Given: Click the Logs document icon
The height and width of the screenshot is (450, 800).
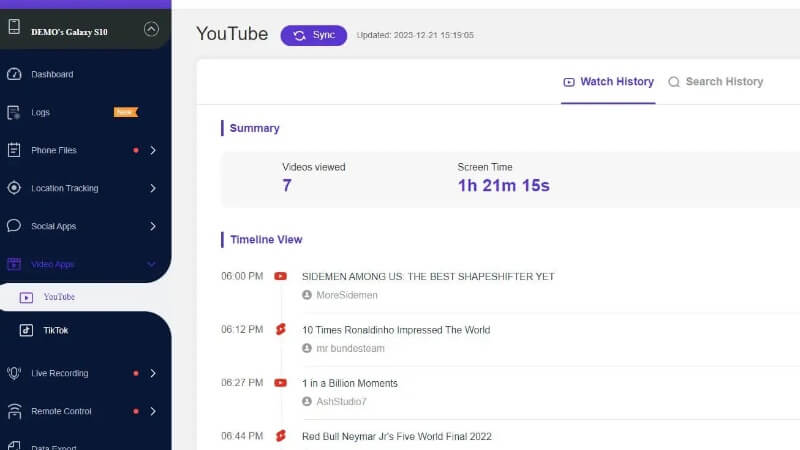Looking at the screenshot, I should pyautogui.click(x=14, y=112).
